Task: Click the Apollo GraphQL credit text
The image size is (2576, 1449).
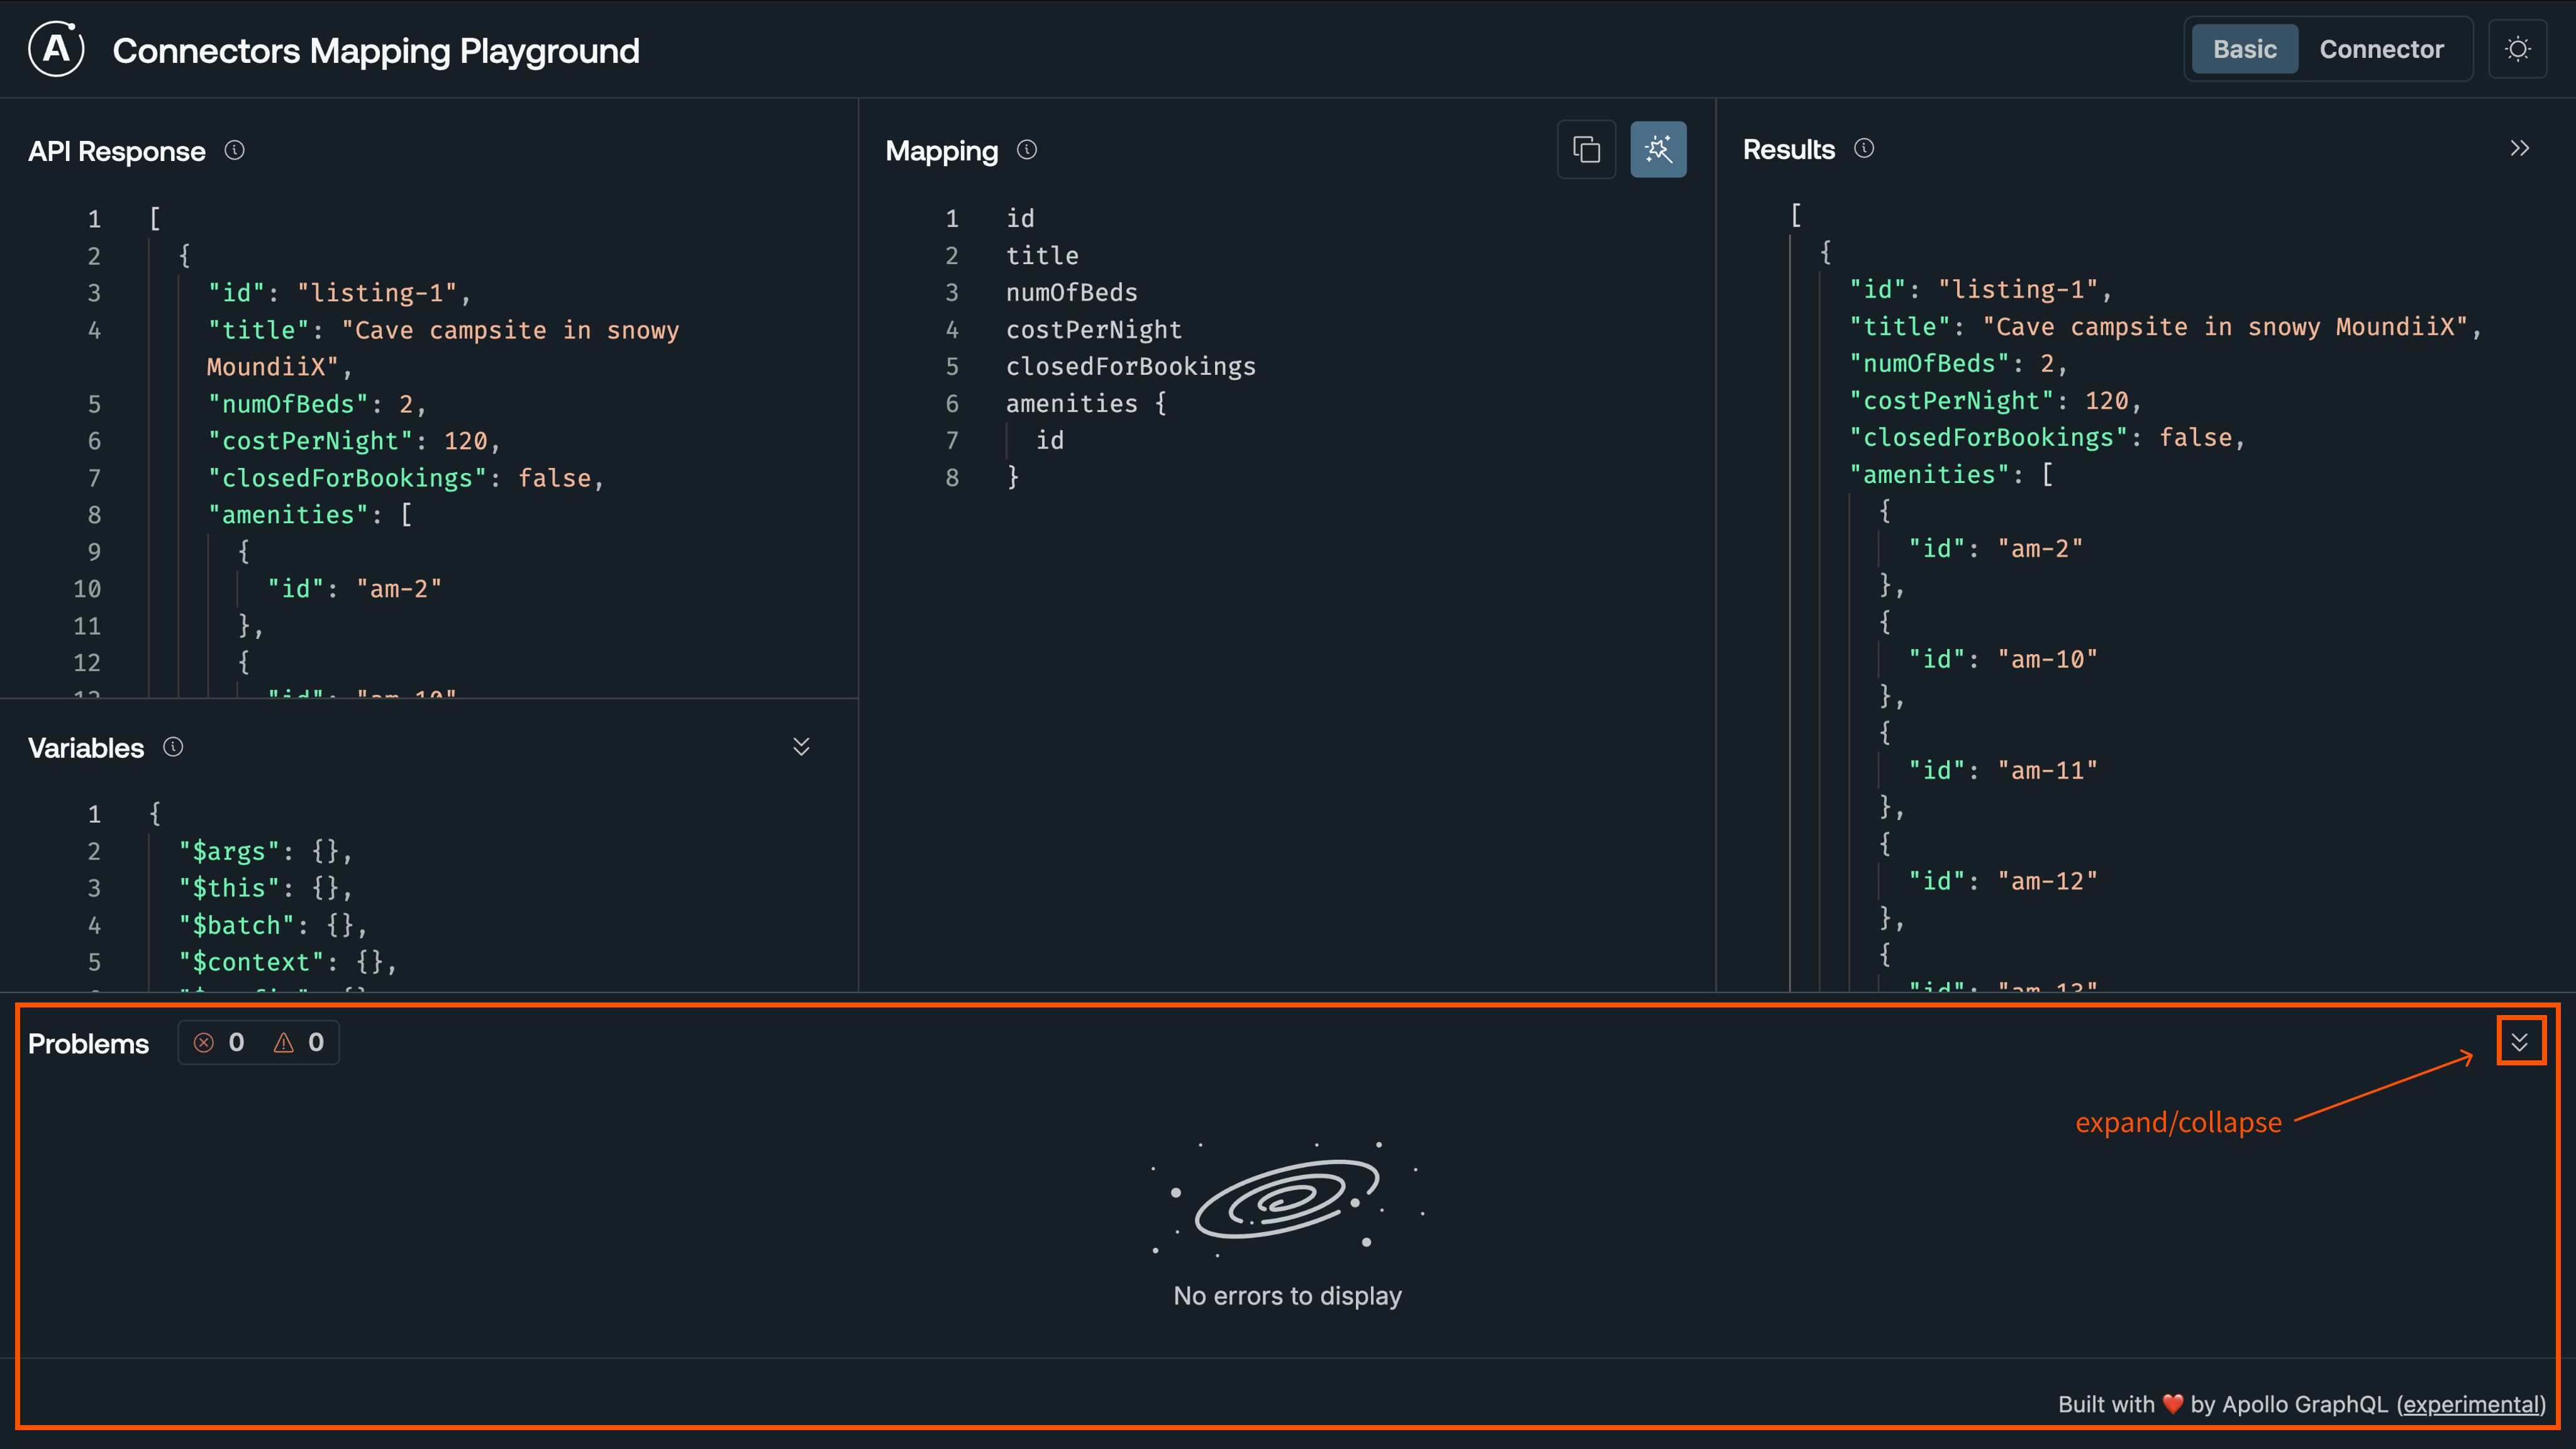Action: (x=2300, y=1404)
